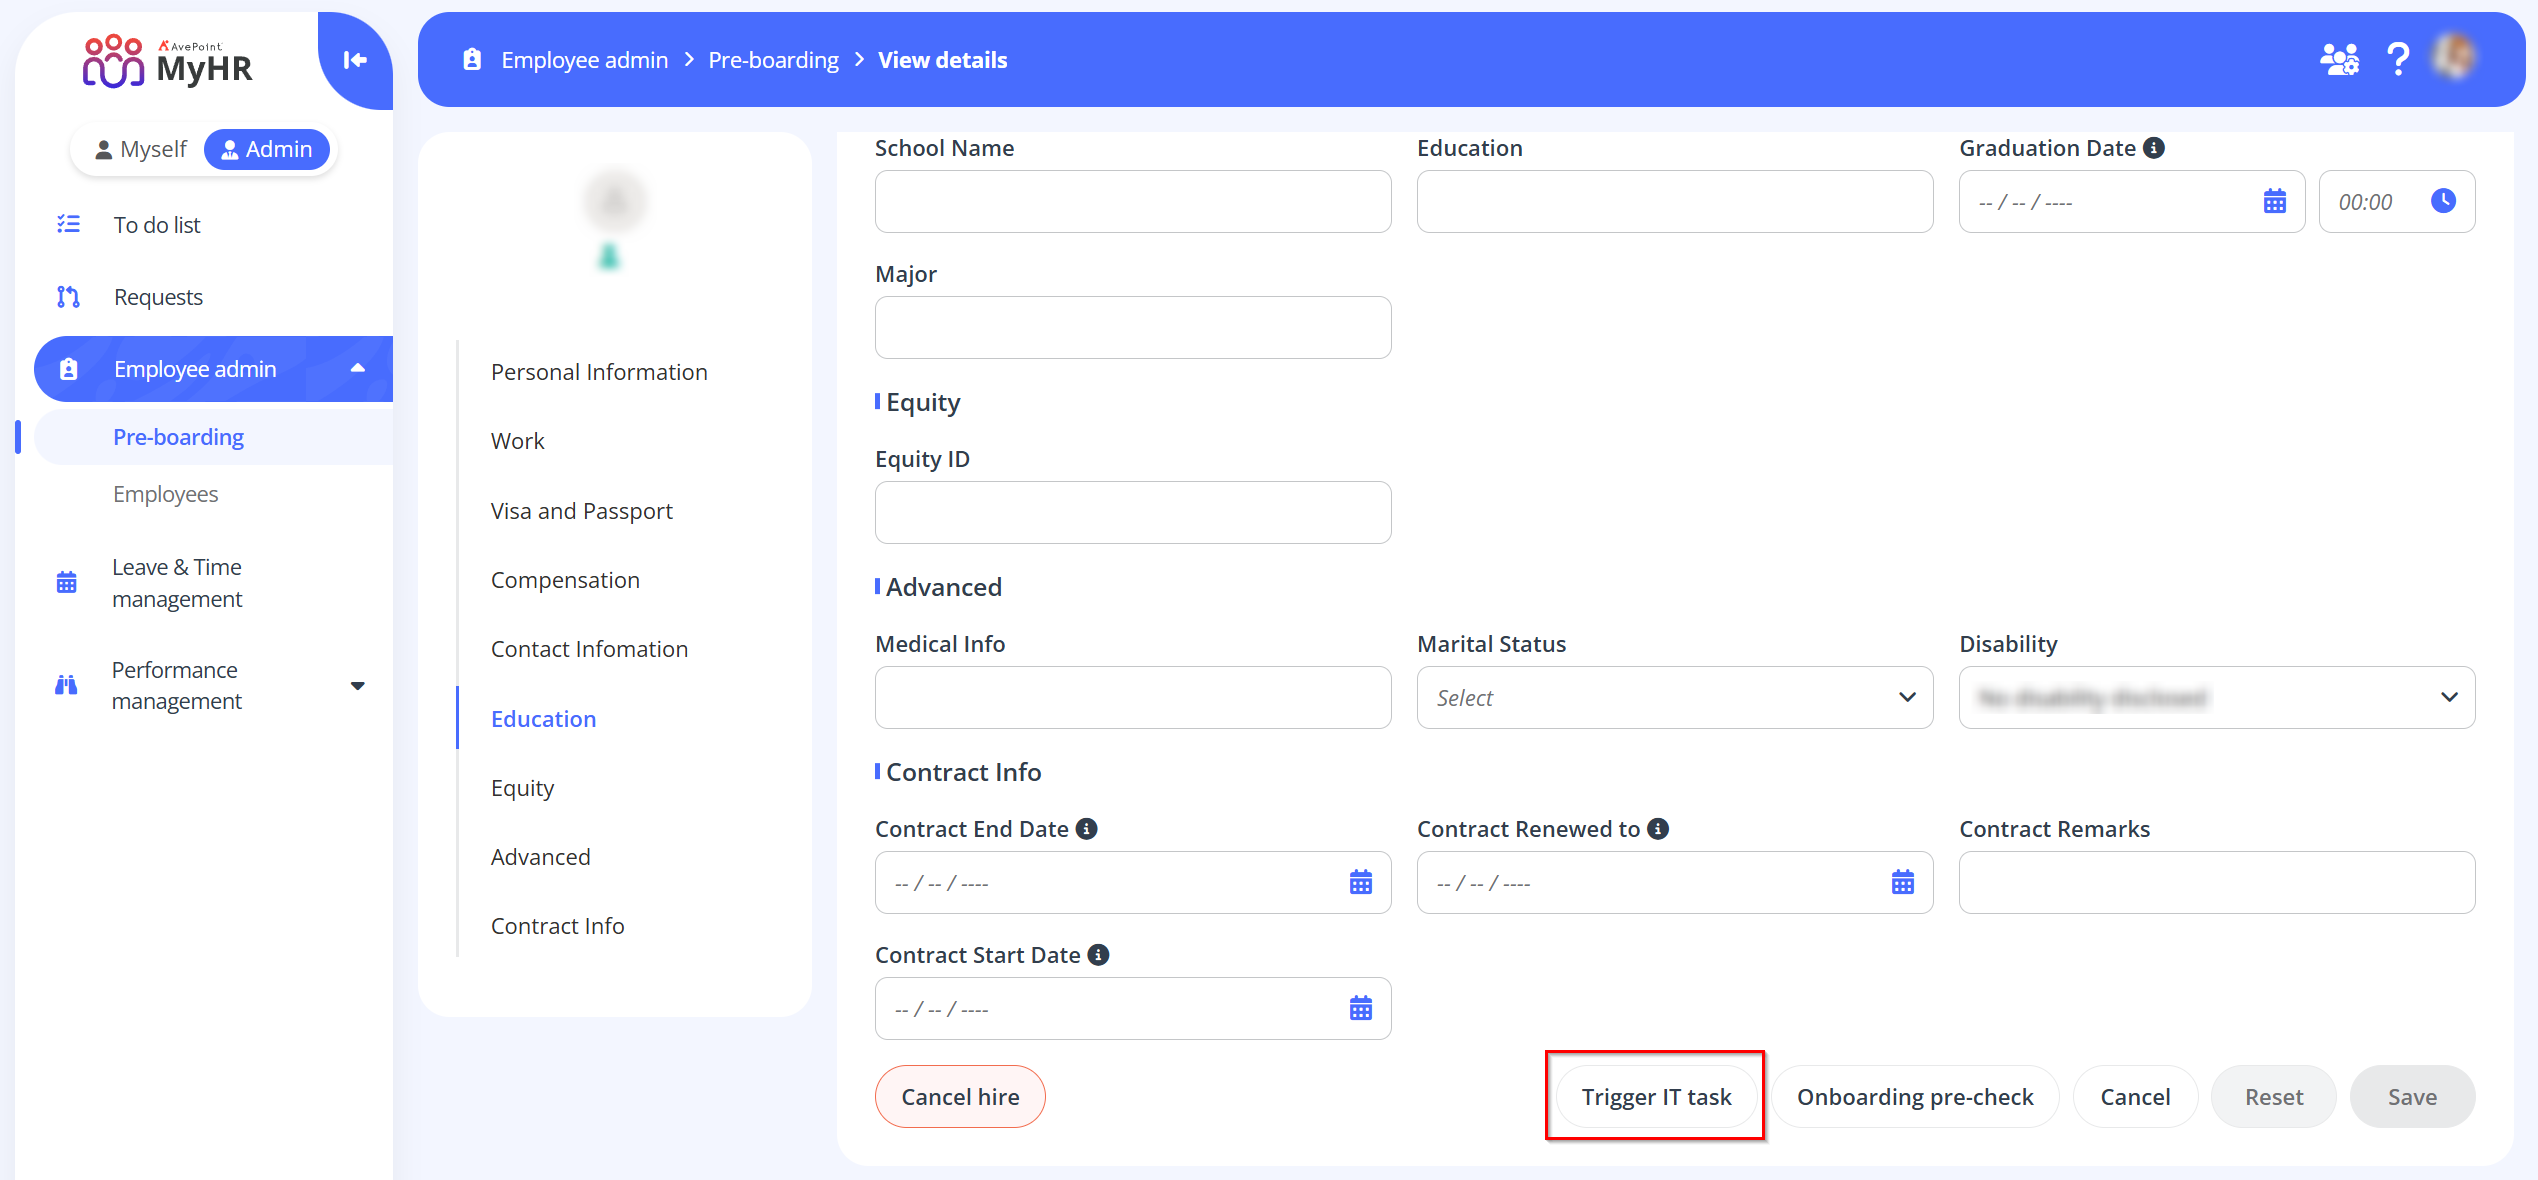Click the Requests icon in the sidebar
Image resolution: width=2538 pixels, height=1180 pixels.
(x=68, y=296)
